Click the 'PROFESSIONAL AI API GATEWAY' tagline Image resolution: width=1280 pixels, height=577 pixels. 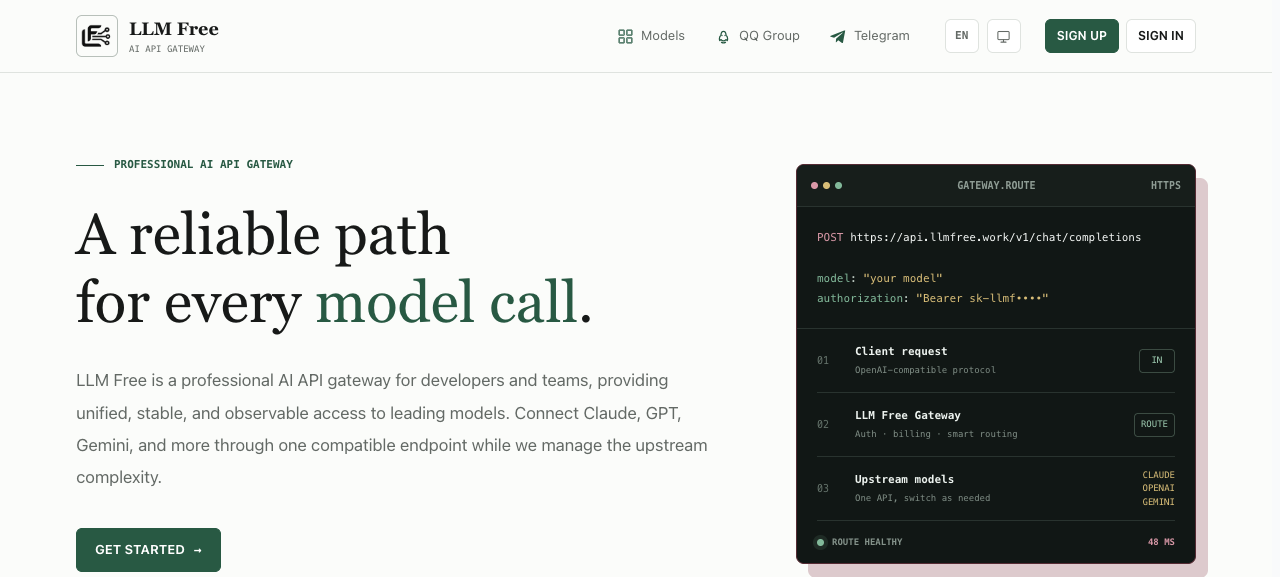point(203,164)
